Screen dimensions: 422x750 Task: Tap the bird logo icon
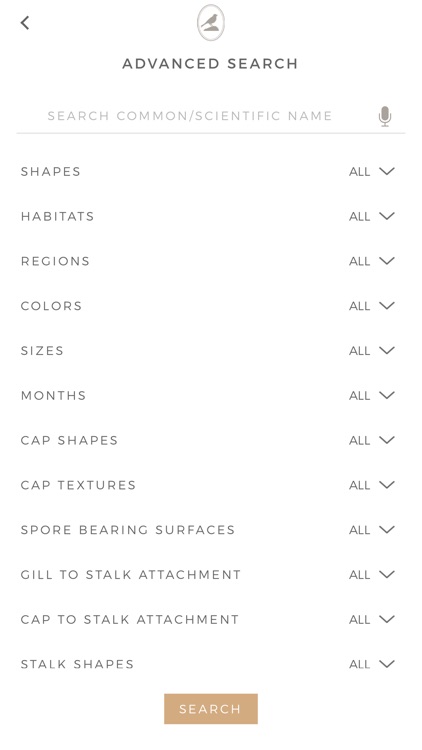click(x=211, y=22)
